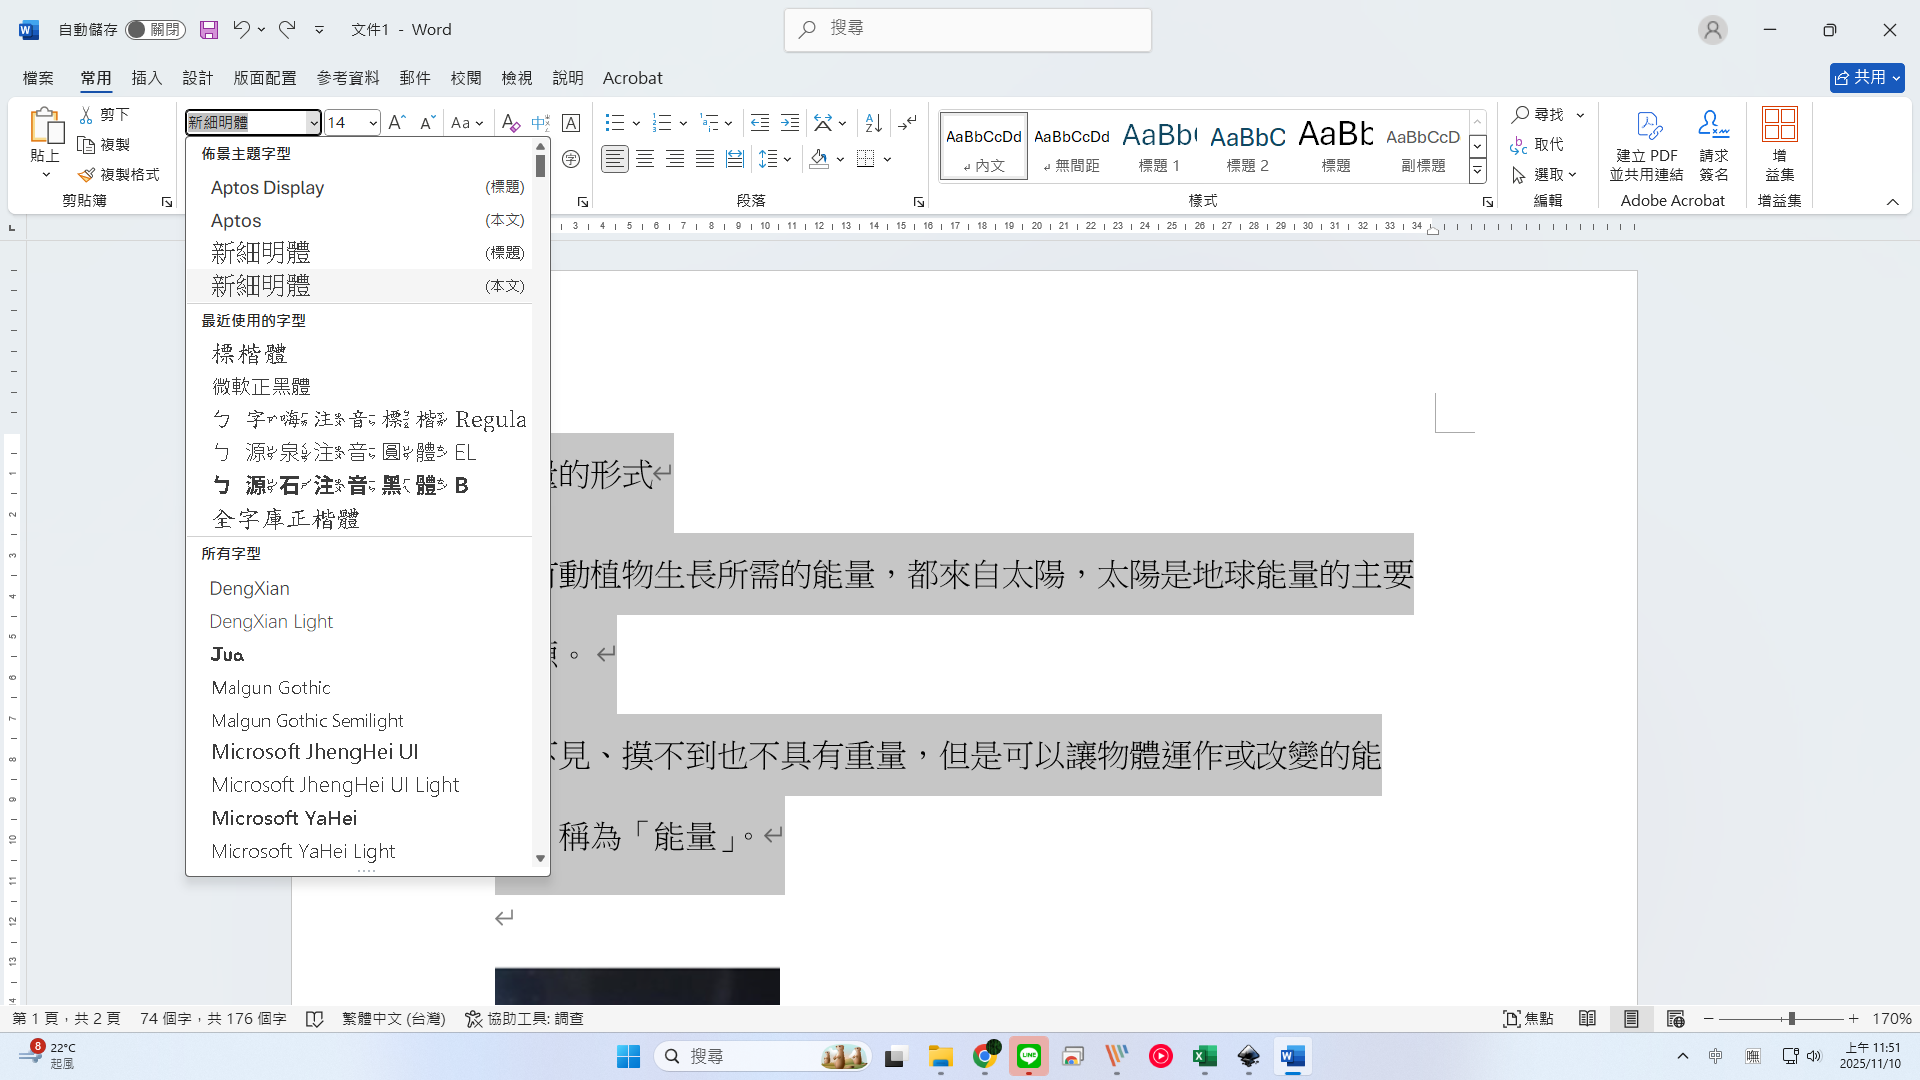The image size is (1920, 1080).
Task: Toggle the AutoSave (自動儲存) switch
Action: pos(155,30)
